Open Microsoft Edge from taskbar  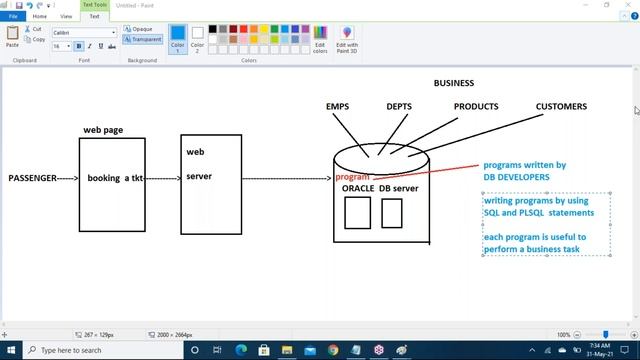(241, 350)
